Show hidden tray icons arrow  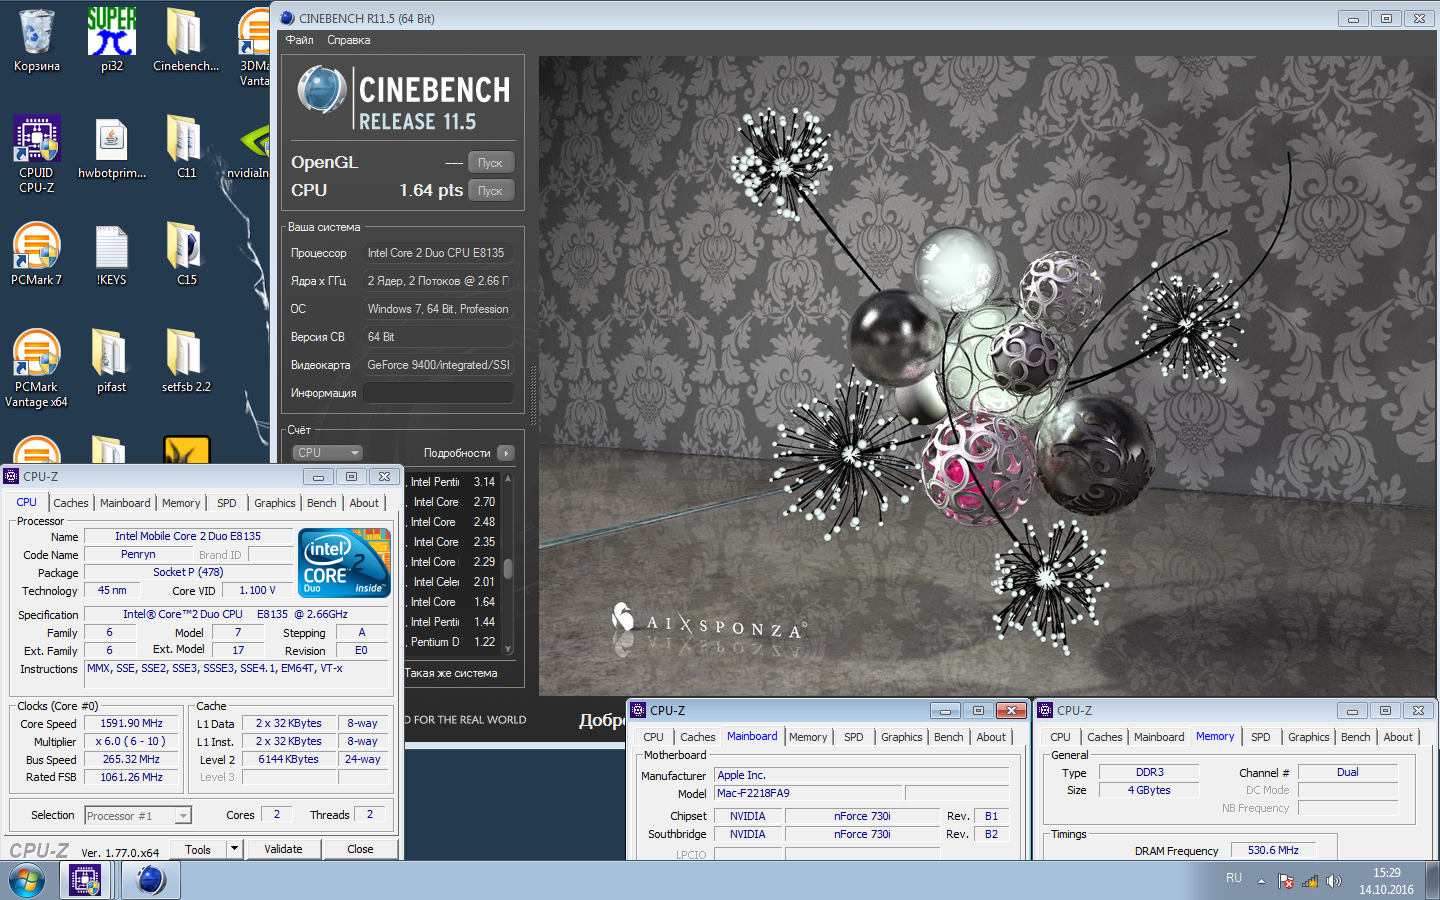[x=1261, y=881]
